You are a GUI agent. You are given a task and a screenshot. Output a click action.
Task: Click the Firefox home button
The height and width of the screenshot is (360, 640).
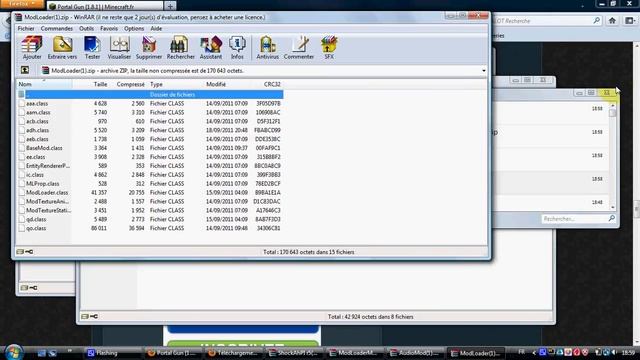pyautogui.click(x=612, y=20)
